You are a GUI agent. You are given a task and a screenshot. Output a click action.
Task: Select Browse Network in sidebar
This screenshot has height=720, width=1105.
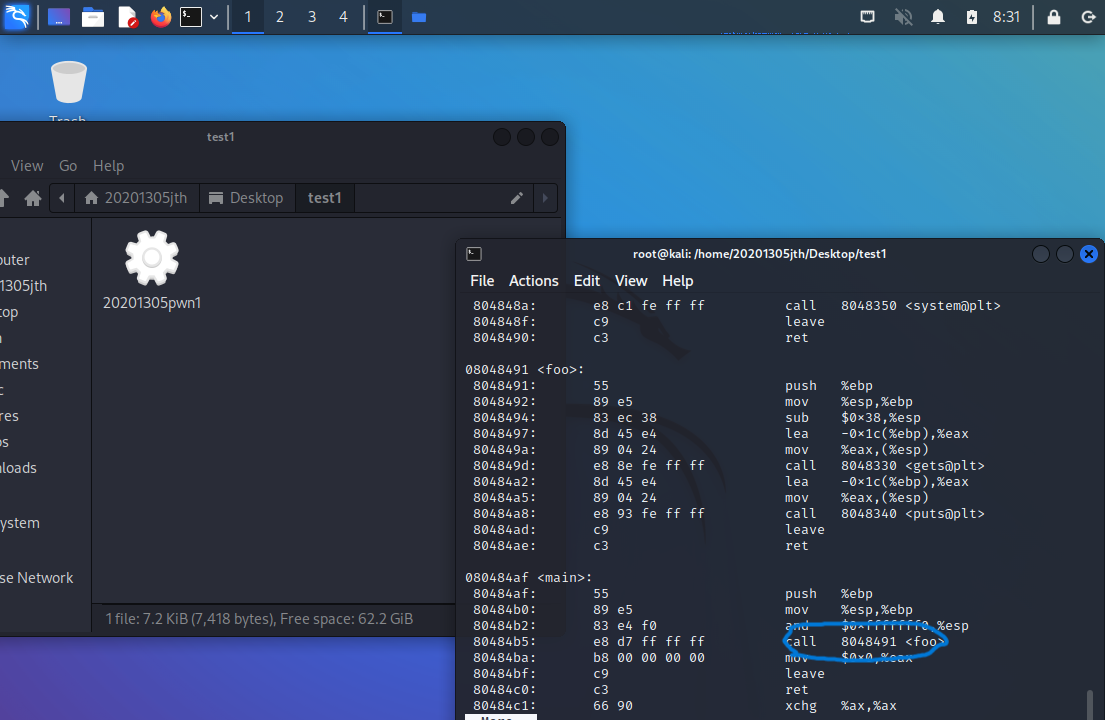(37, 578)
